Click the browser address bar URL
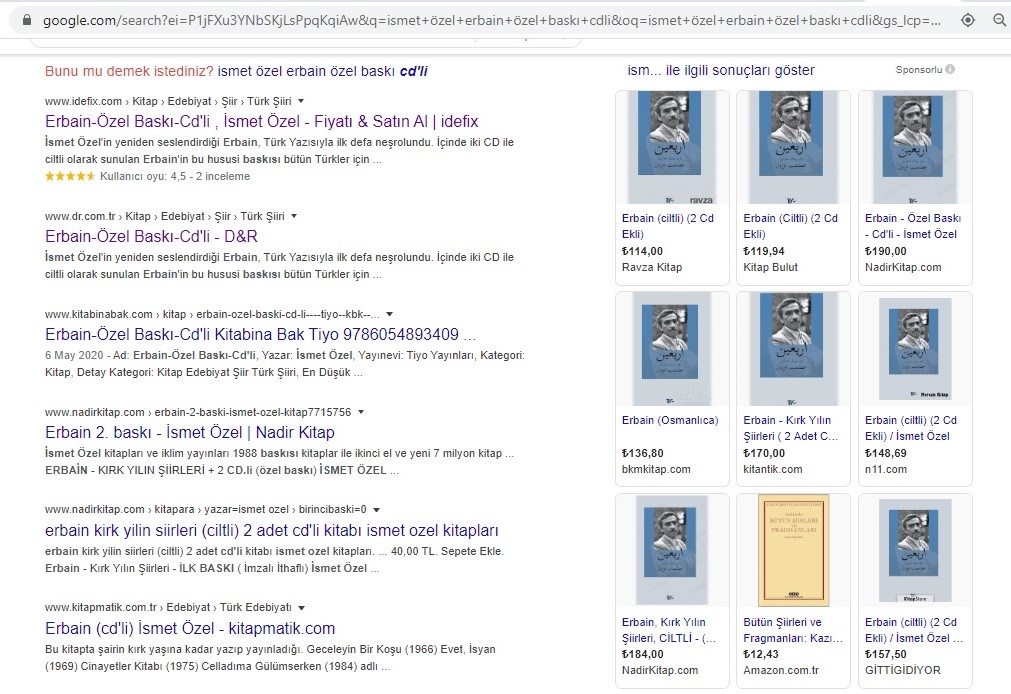This screenshot has width=1011, height=694. tap(491, 21)
